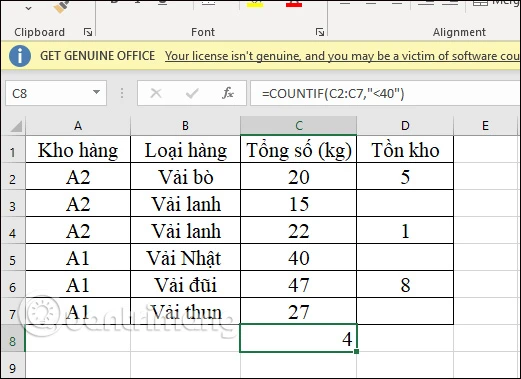521x379 pixels.
Task: Open Font settings dialog launcher
Action: [320, 32]
